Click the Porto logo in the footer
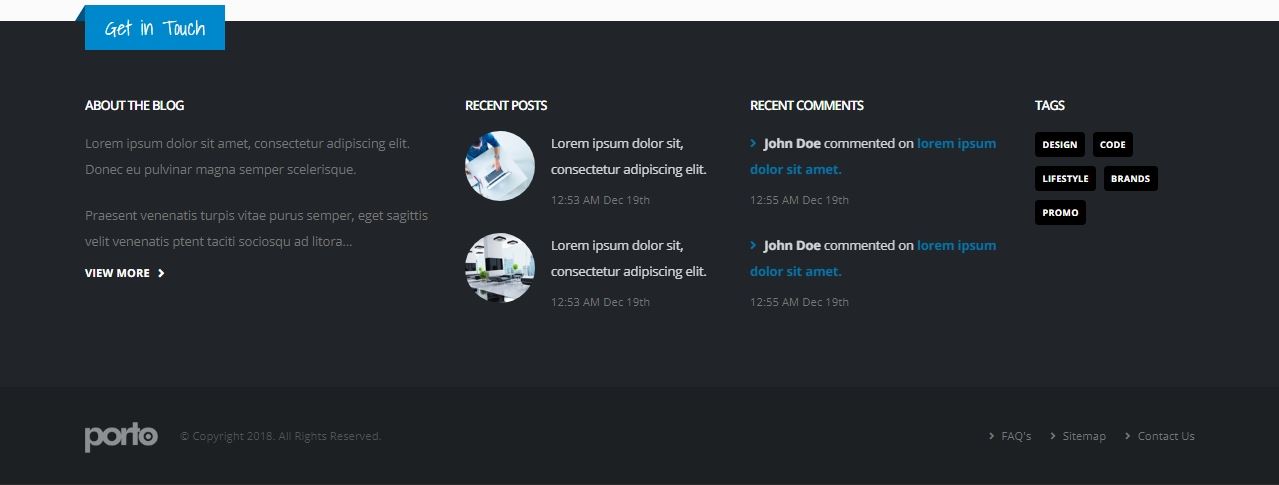Screen dimensions: 1279x485 pos(121,437)
